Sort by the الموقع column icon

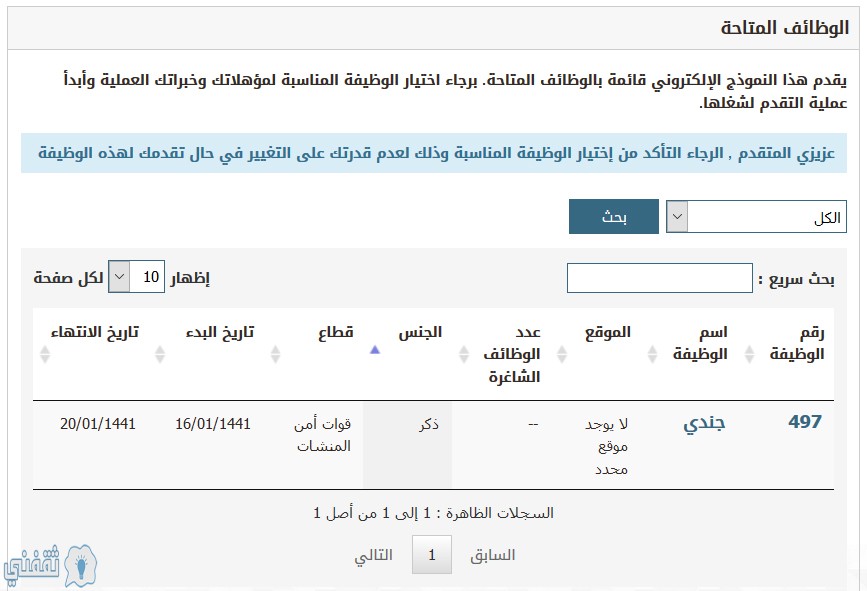pyautogui.click(x=562, y=354)
